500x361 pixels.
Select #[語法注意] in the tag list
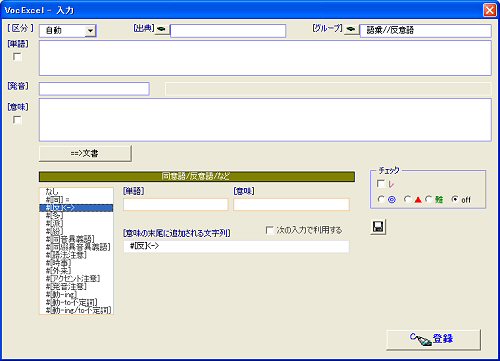tap(76, 255)
